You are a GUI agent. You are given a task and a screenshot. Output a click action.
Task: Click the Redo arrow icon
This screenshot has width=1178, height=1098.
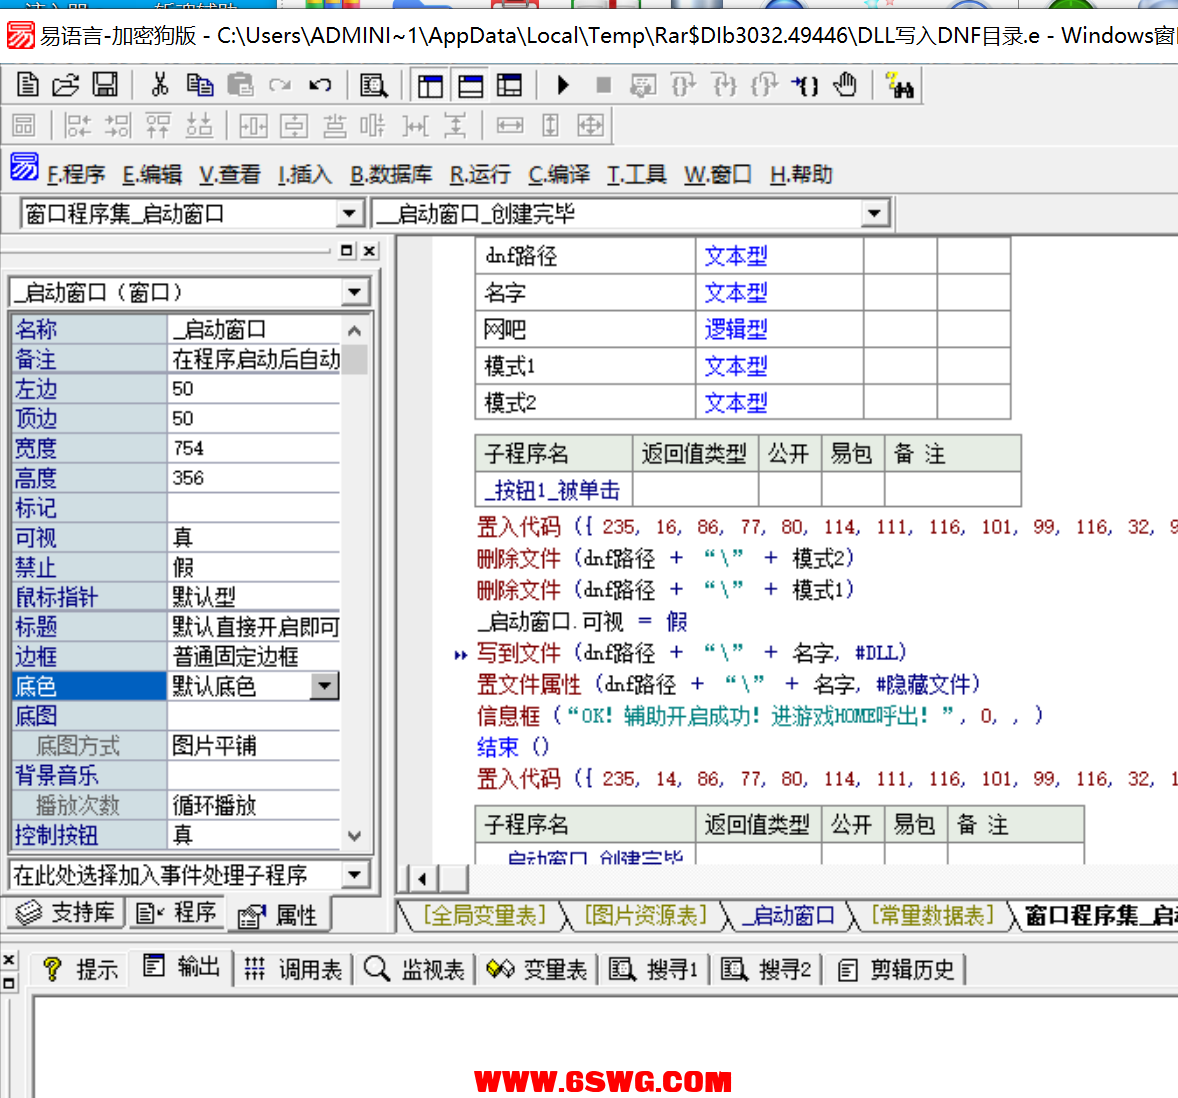pos(280,85)
